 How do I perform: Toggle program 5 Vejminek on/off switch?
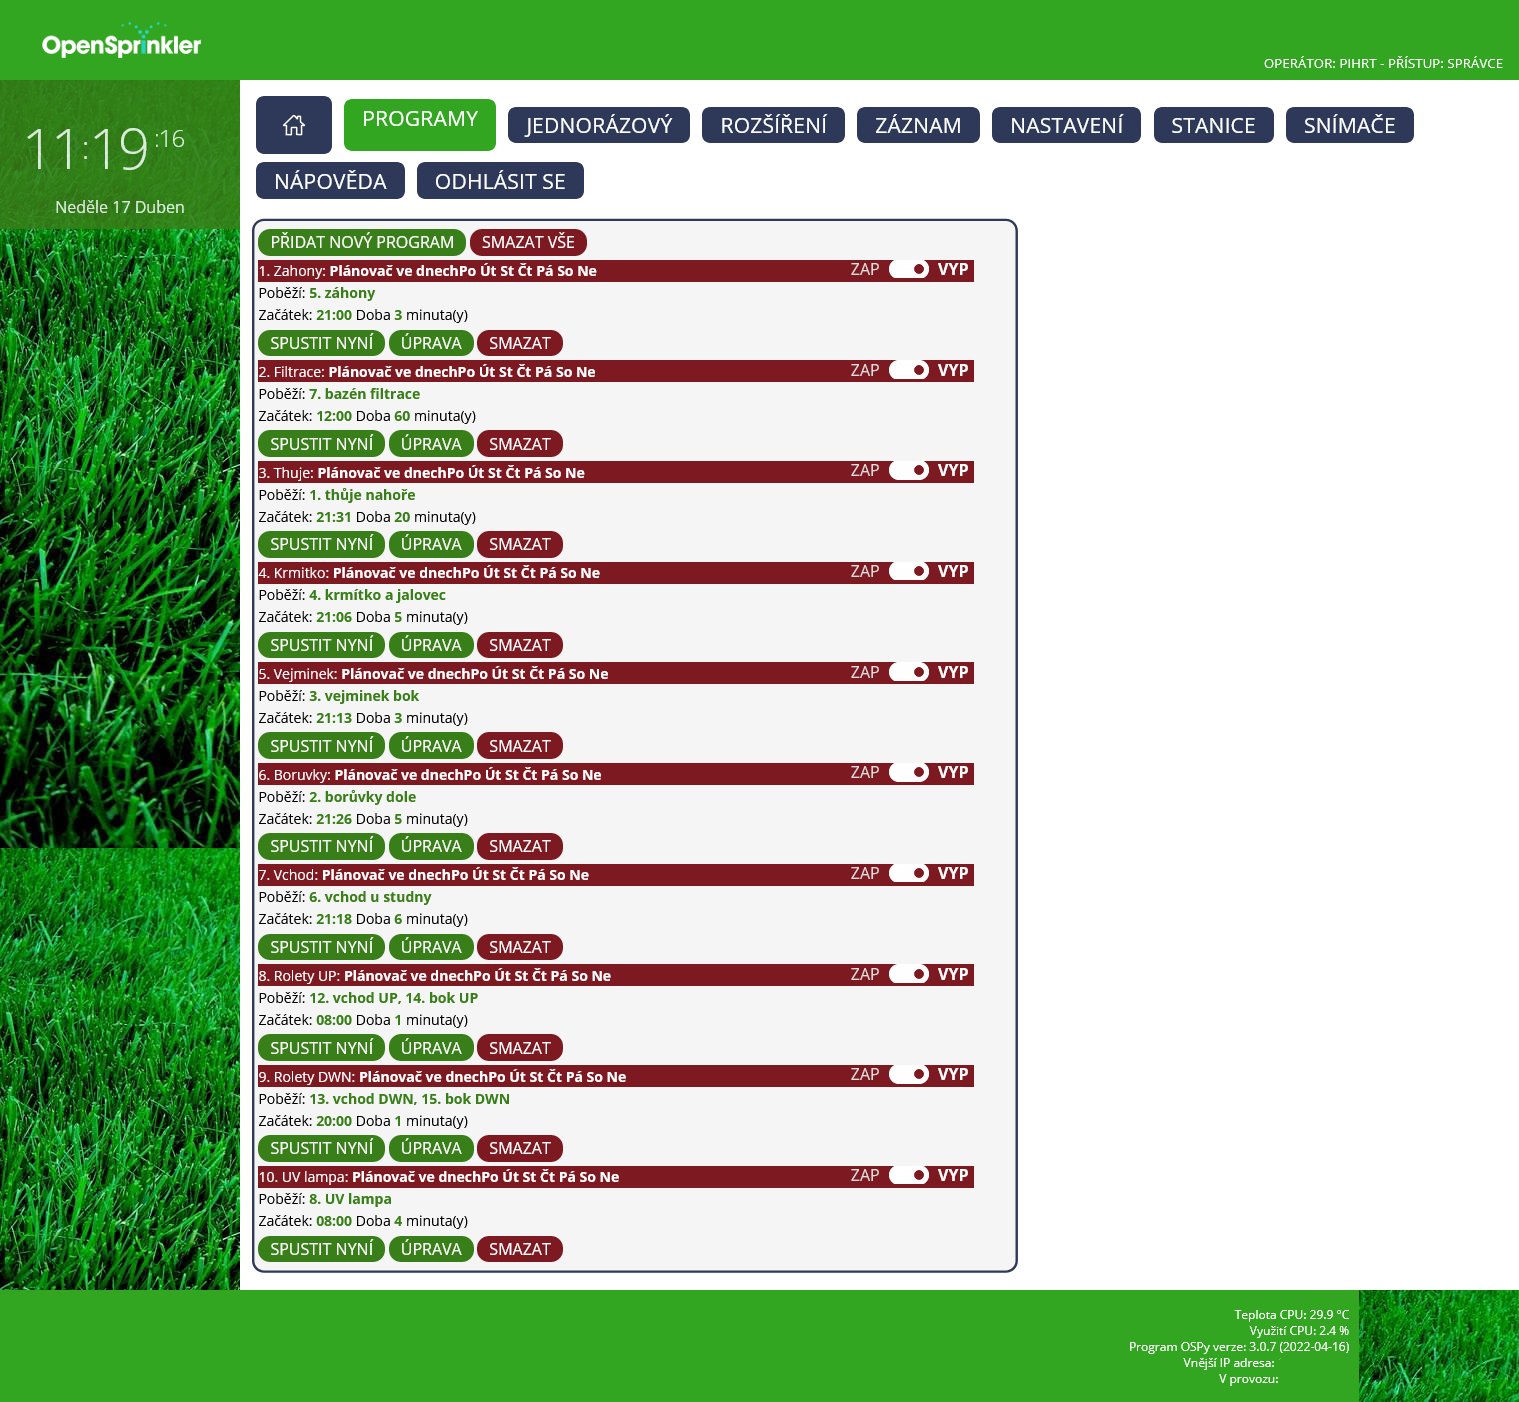coord(909,672)
